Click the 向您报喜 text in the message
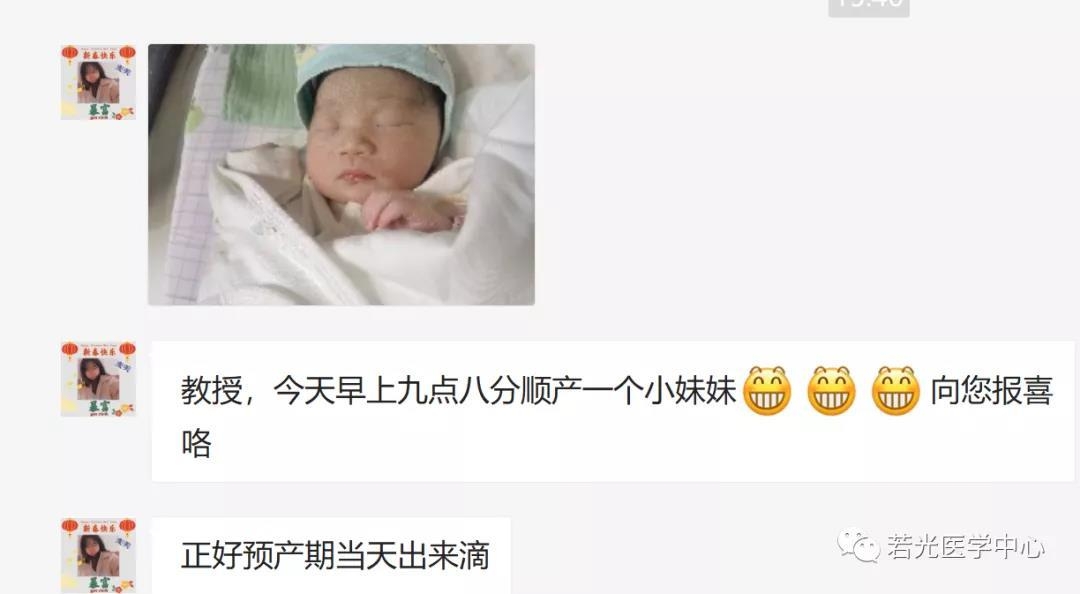Viewport: 1080px width, 594px height. click(992, 391)
